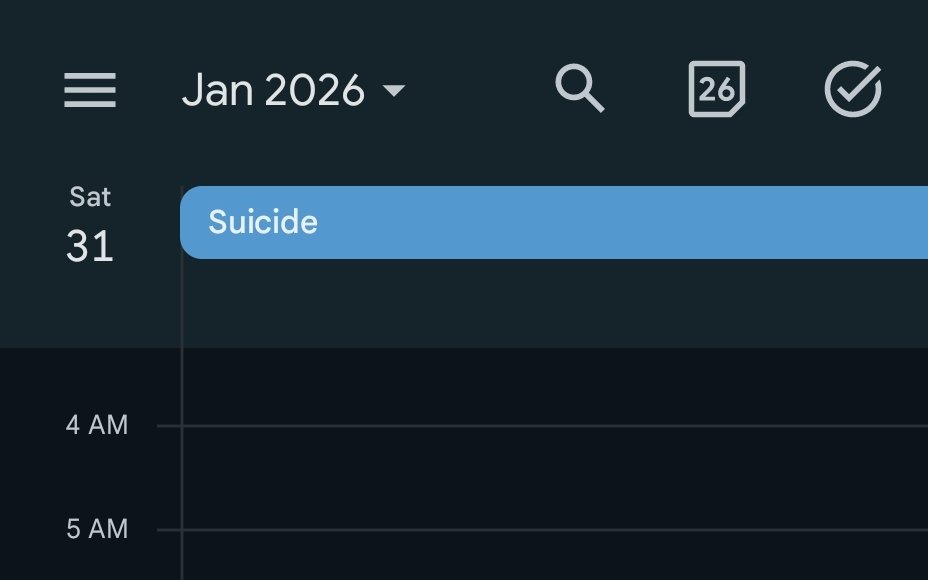Select the date number 31
The height and width of the screenshot is (580, 928).
point(90,246)
